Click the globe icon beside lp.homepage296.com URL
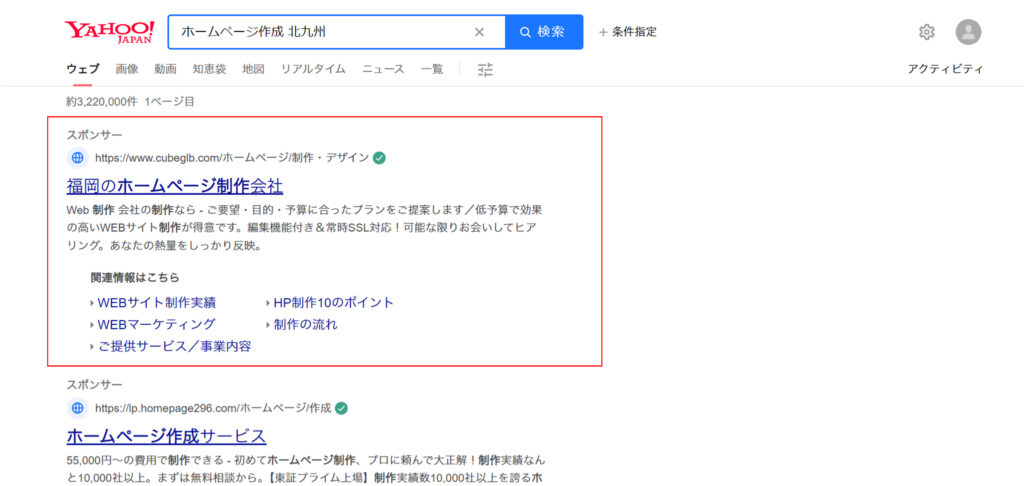 (x=78, y=408)
